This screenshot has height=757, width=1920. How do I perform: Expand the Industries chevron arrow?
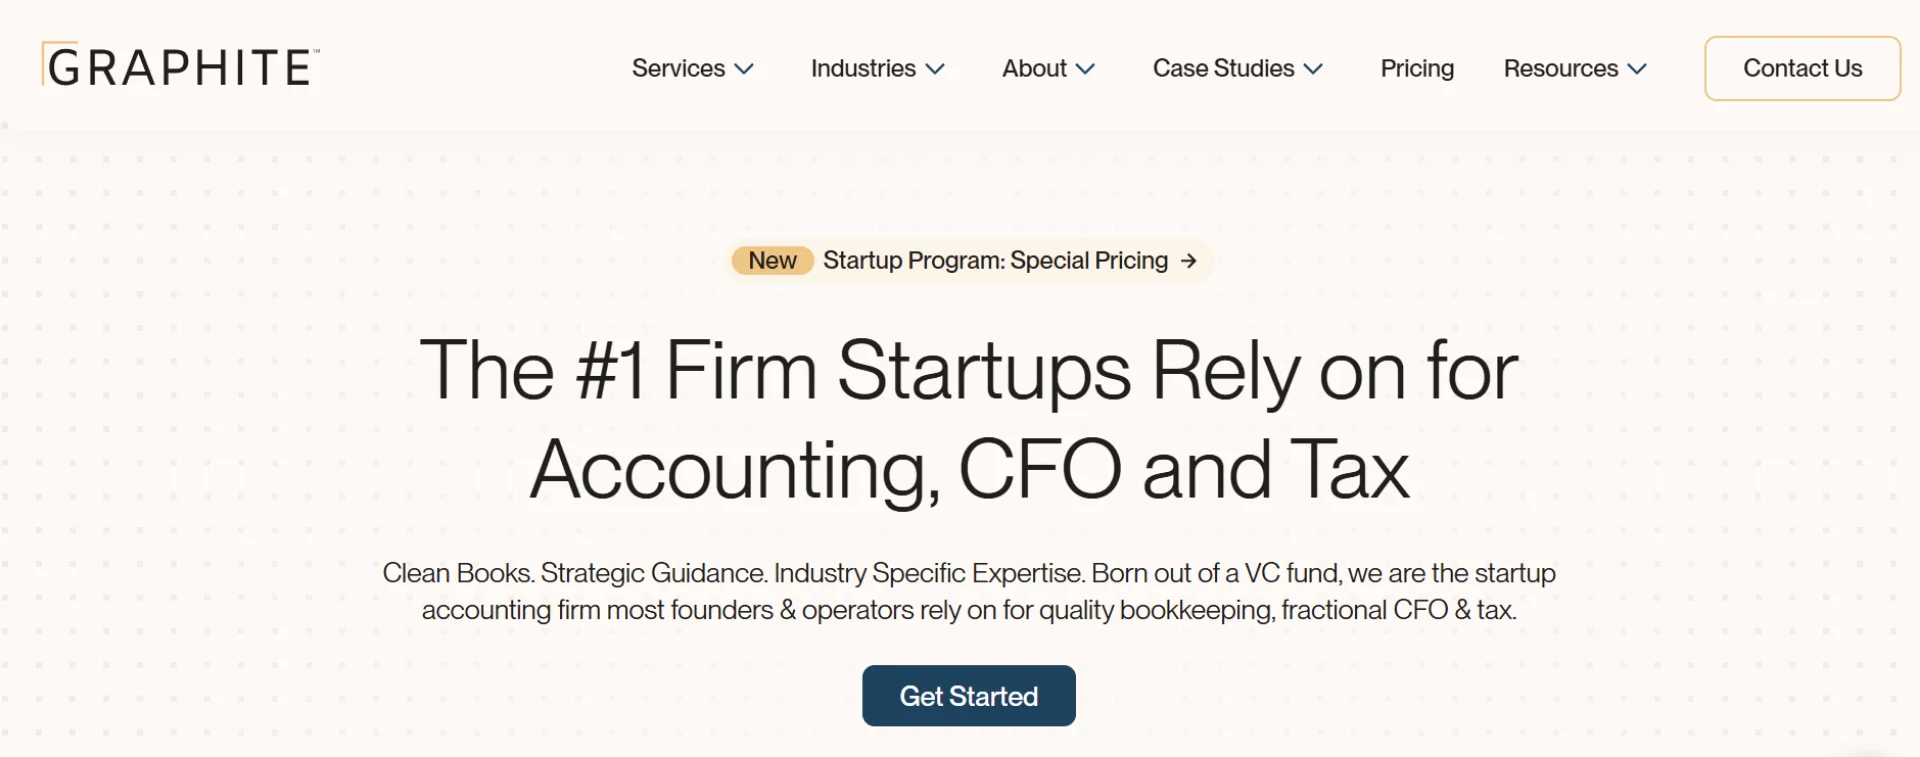935,69
